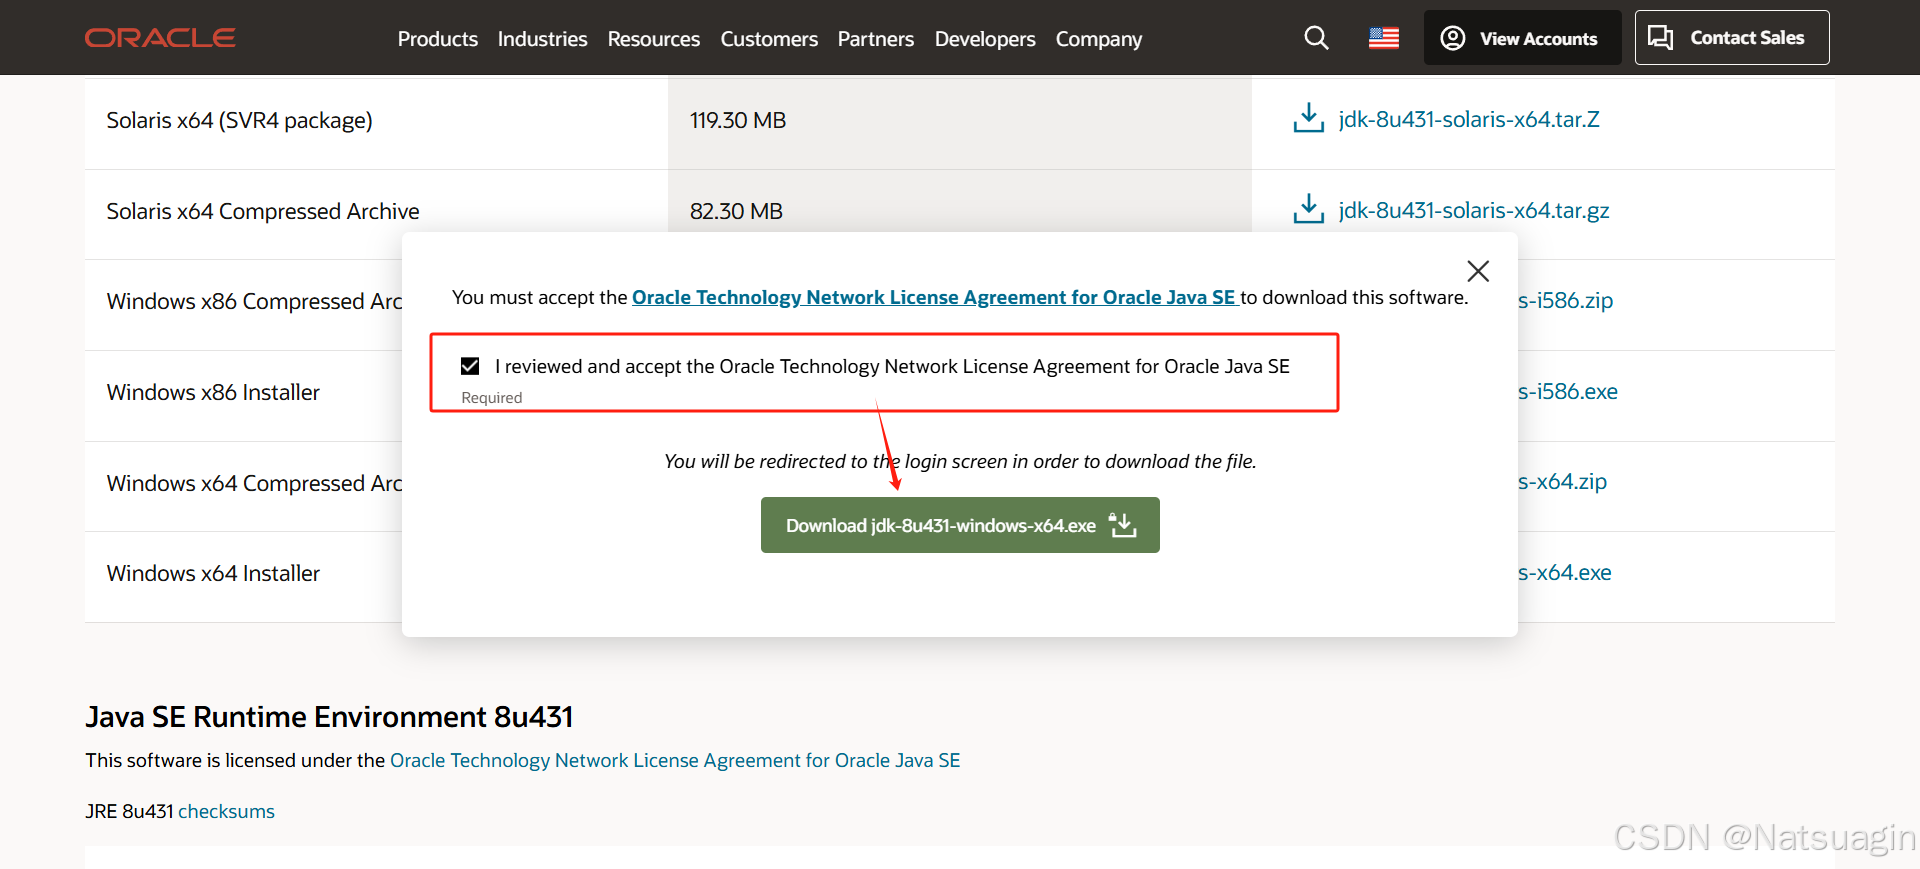Click the redirect notice text in dialog
The width and height of the screenshot is (1920, 869).
960,461
